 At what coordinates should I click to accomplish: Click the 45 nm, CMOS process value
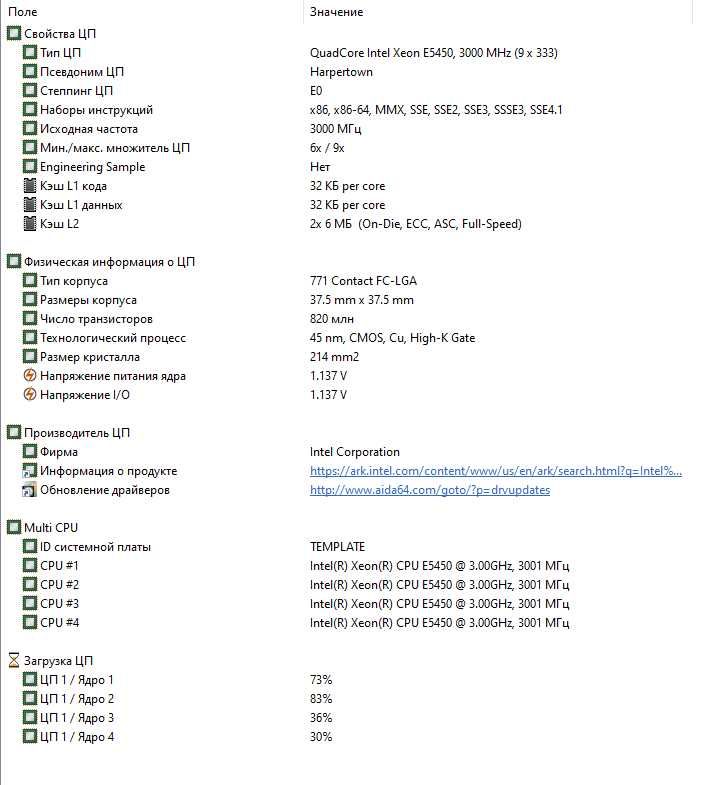pos(392,338)
